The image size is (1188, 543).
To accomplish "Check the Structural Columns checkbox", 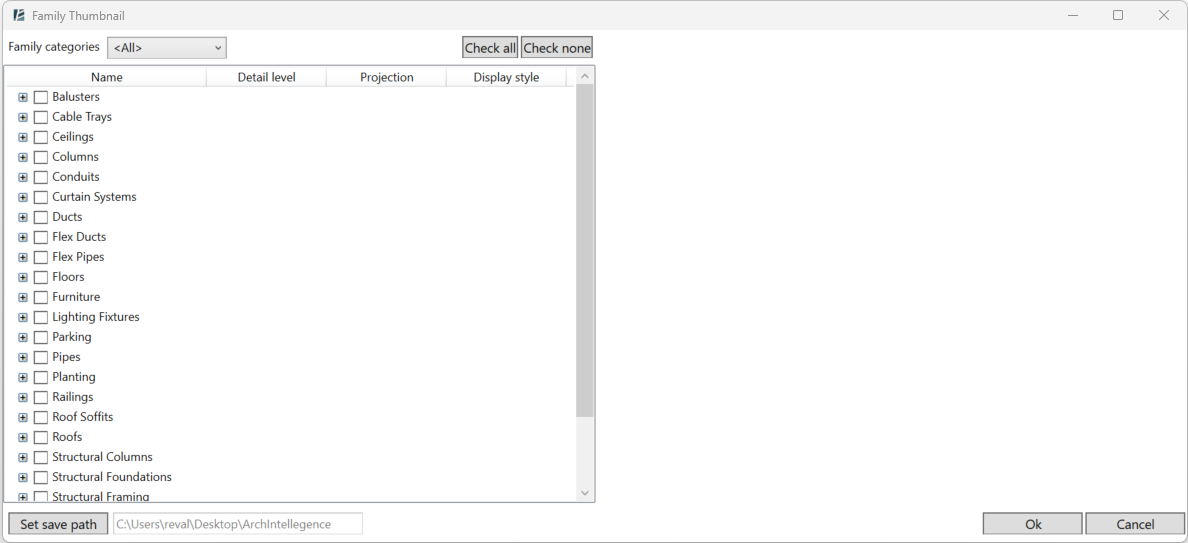I will (41, 457).
